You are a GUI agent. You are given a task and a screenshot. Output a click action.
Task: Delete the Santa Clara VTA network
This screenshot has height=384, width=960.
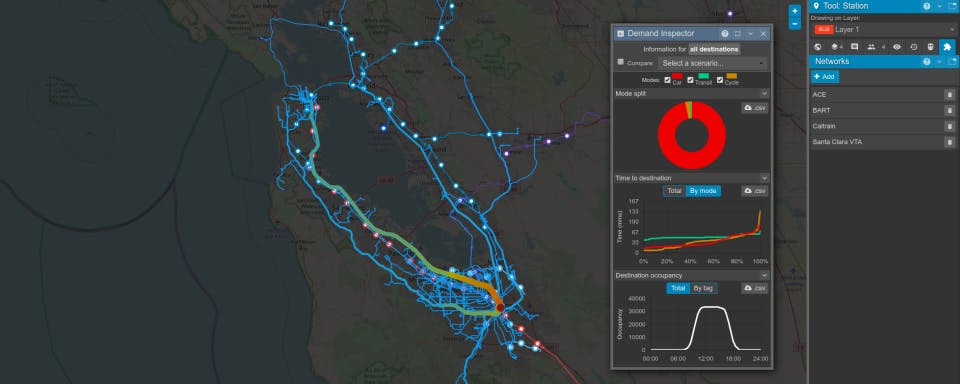click(x=949, y=142)
